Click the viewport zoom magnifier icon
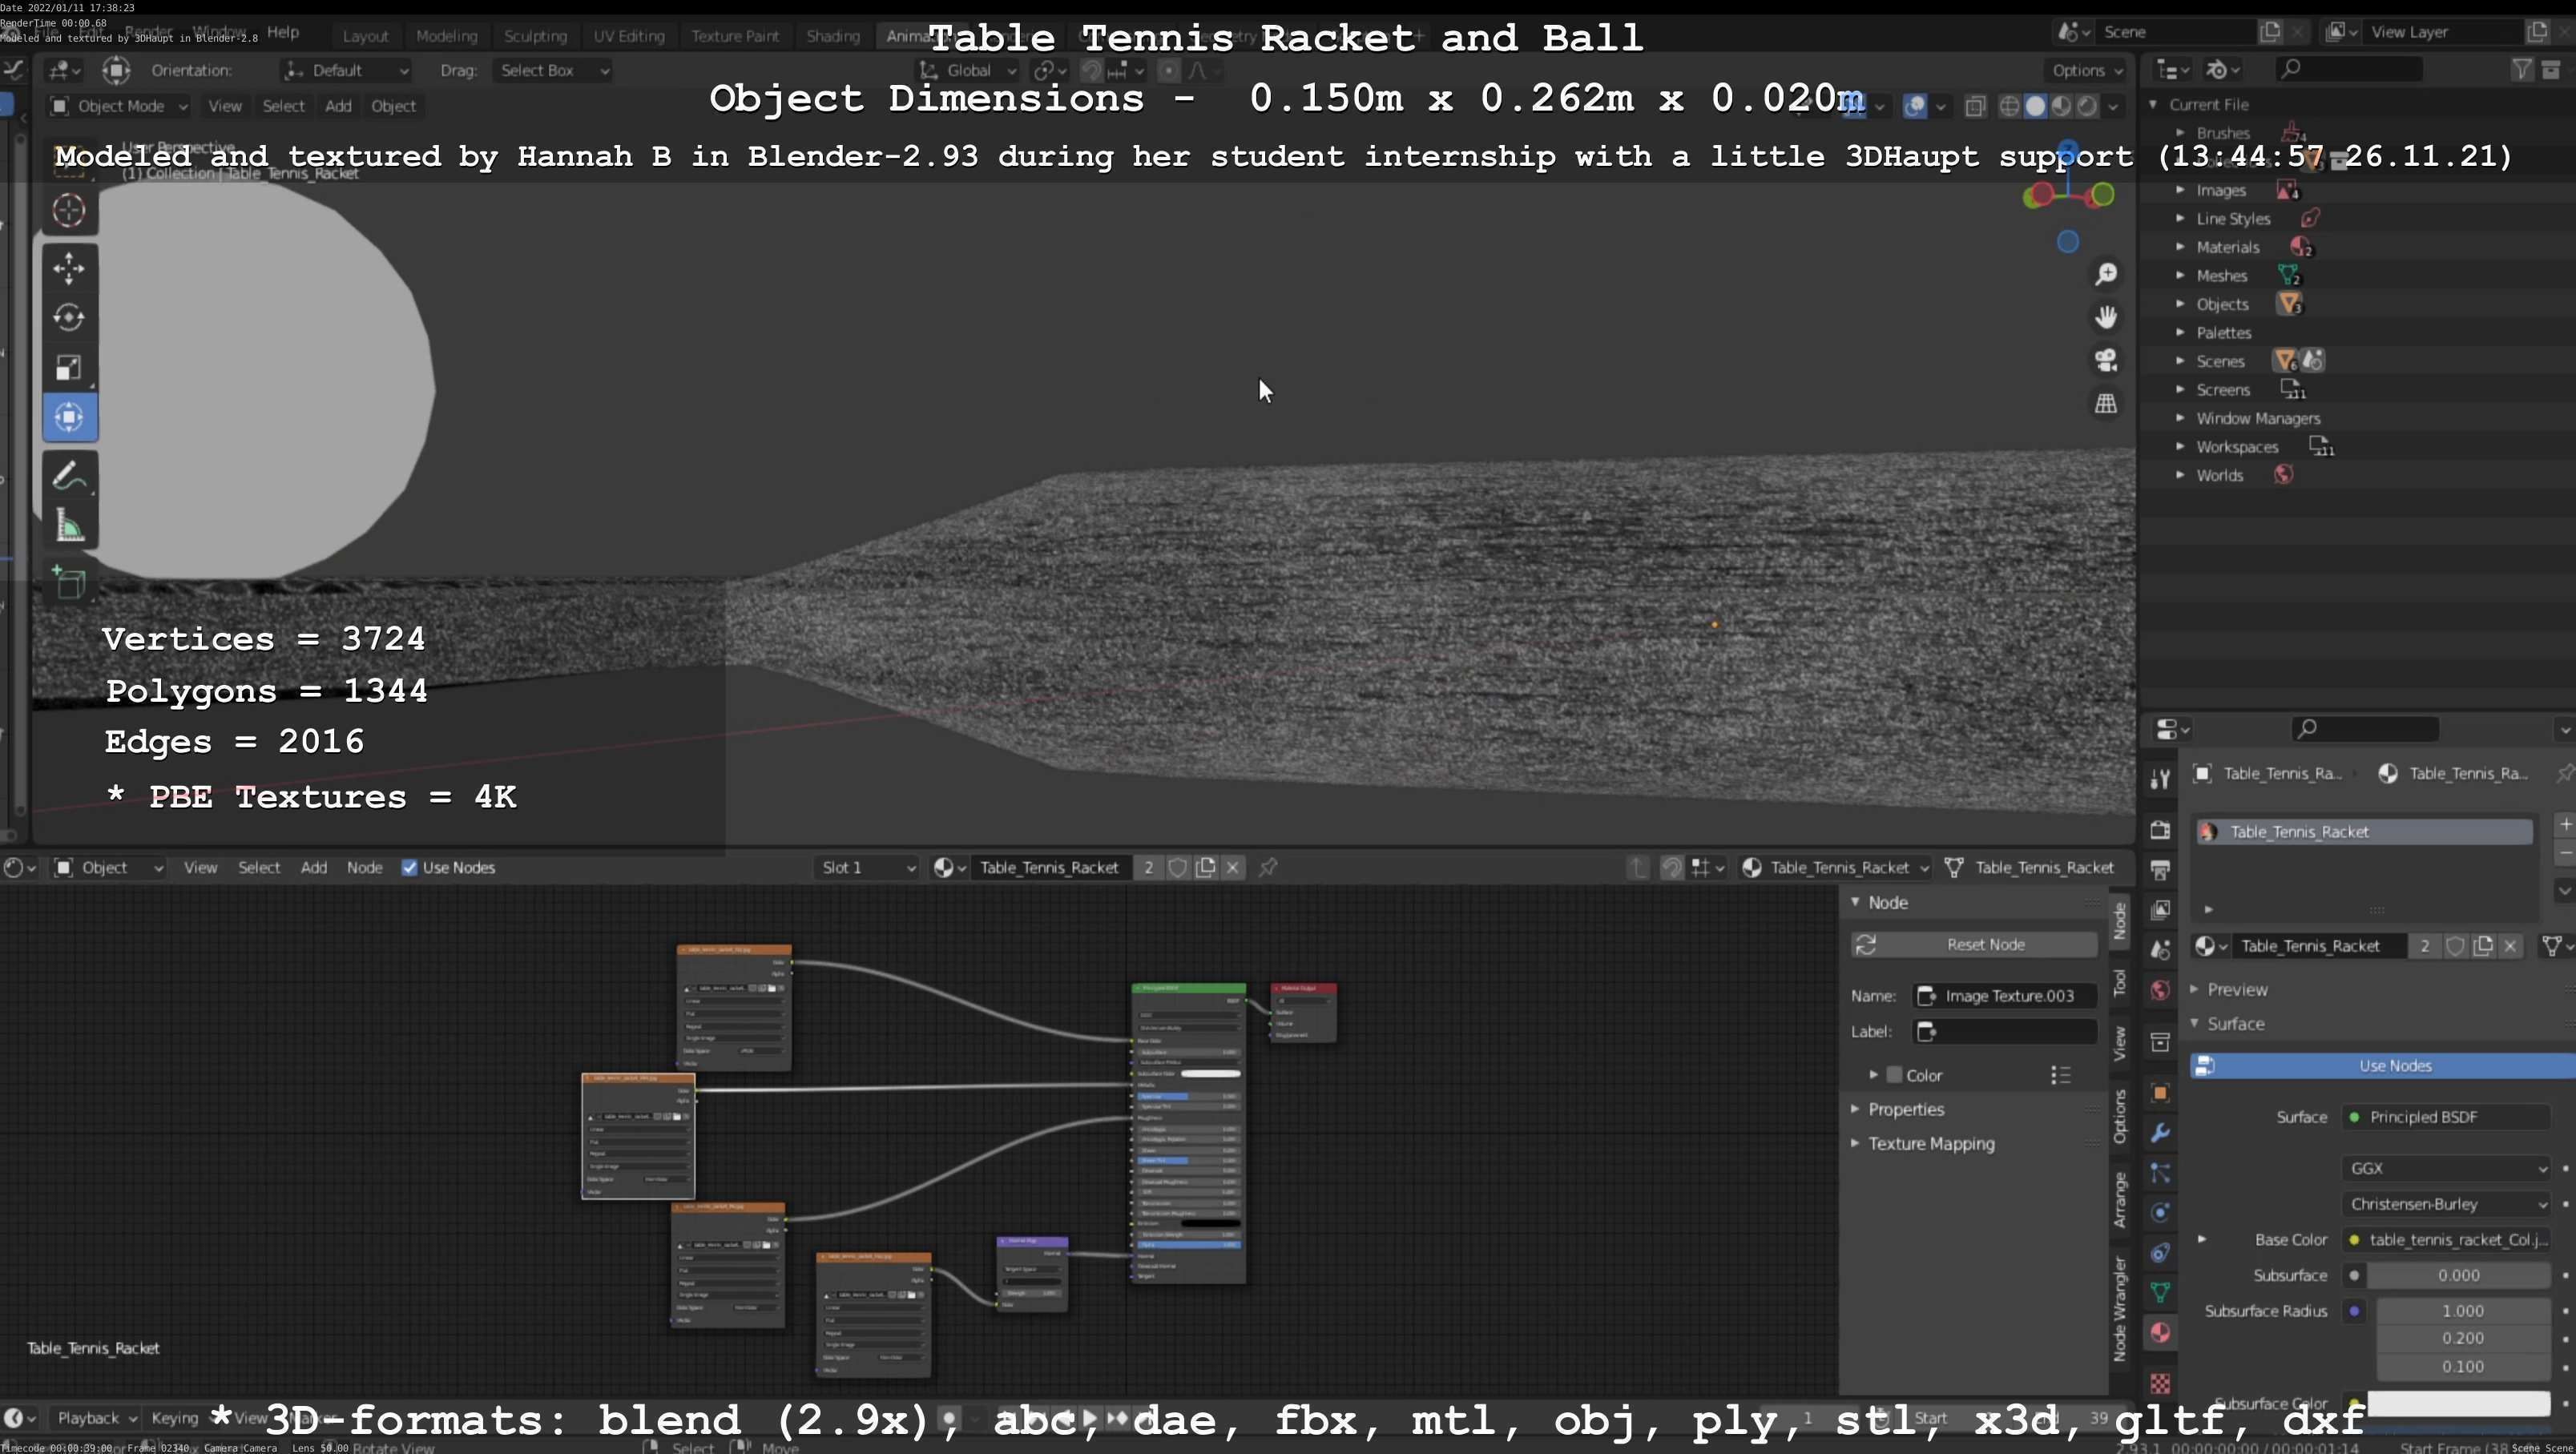Viewport: 2576px width, 1454px height. [x=2106, y=274]
